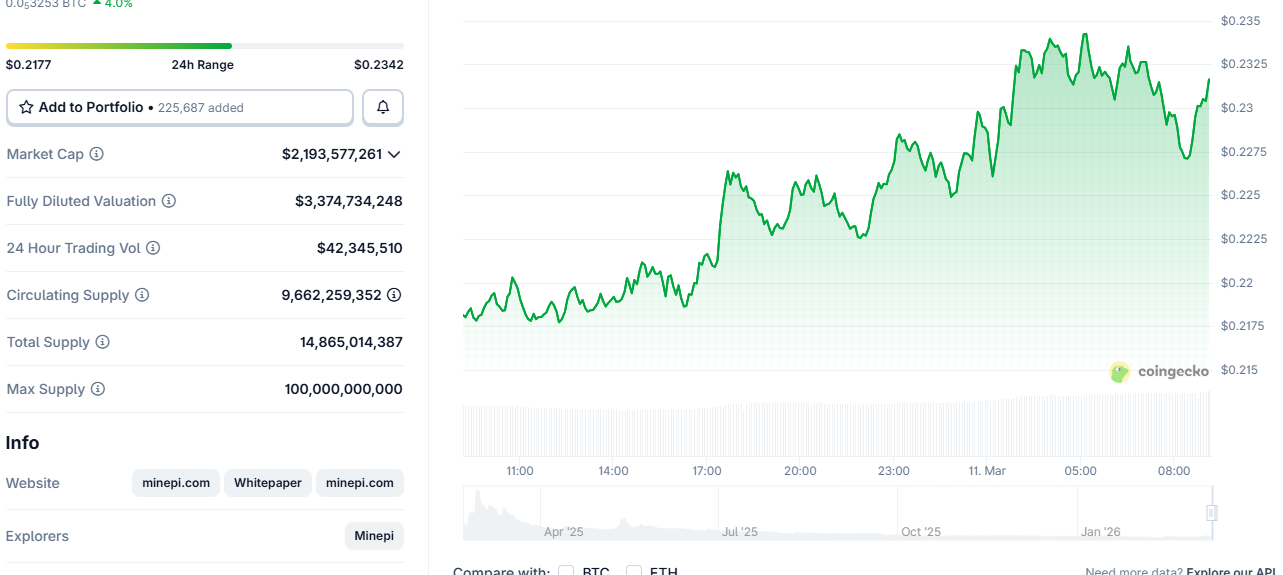Click the info icon beside Circulating Supply label
Viewport: 1283px width, 575px height.
(x=142, y=295)
